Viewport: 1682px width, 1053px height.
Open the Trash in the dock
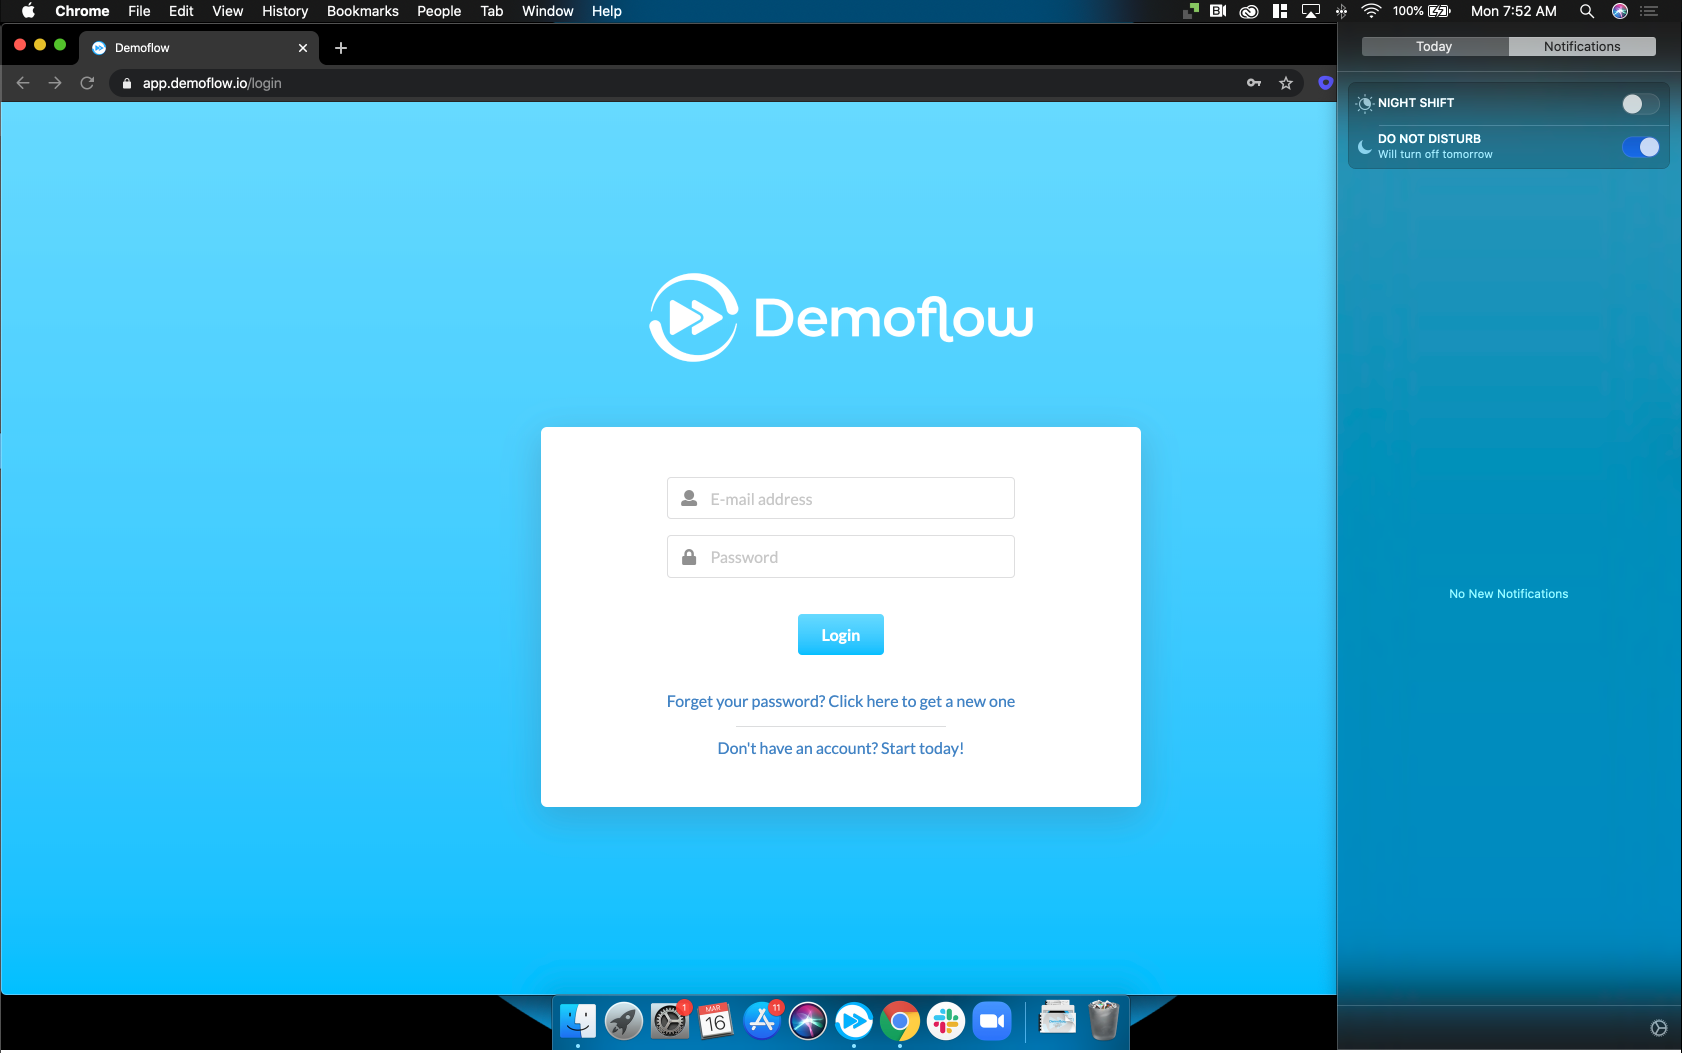coord(1104,1021)
